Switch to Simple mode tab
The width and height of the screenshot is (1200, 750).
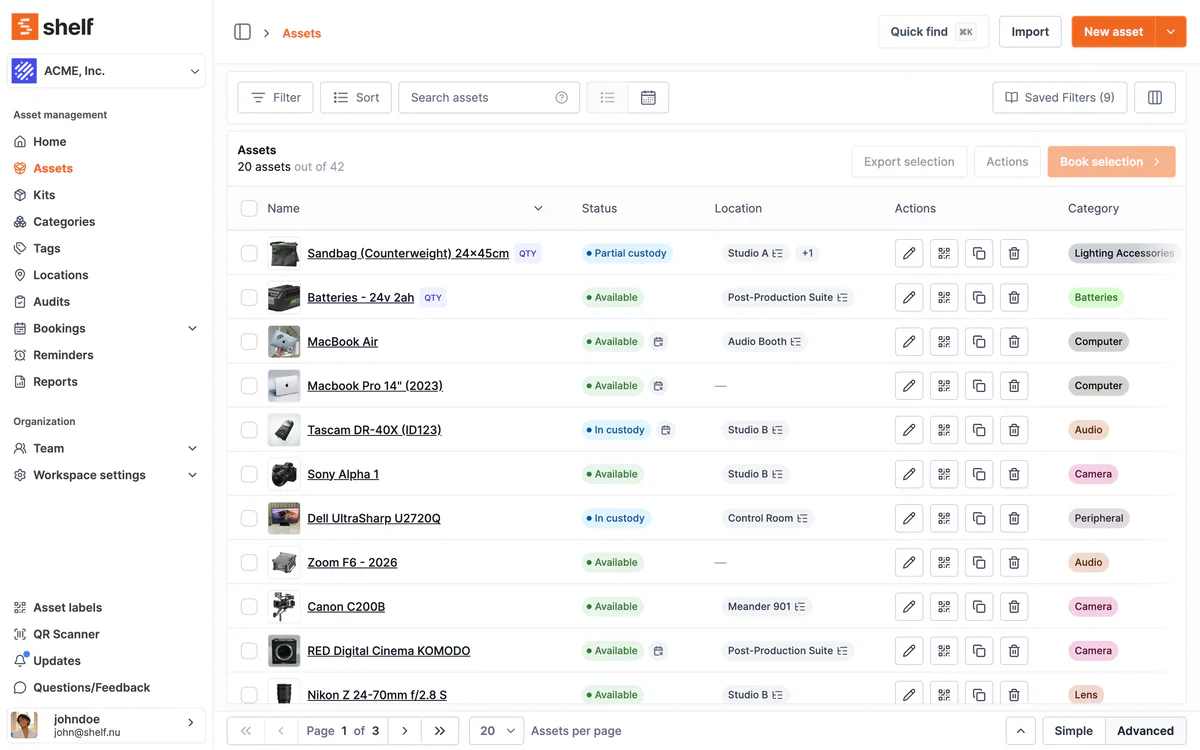1073,731
